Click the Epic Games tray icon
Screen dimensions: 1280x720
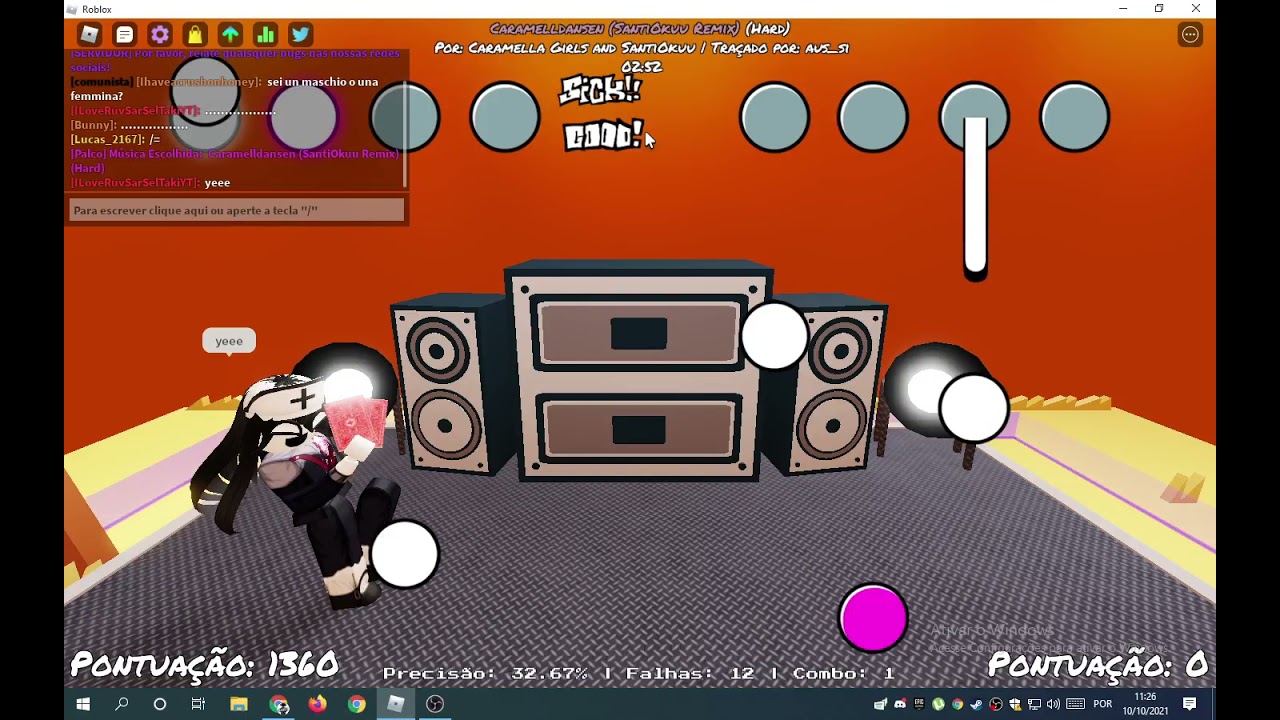click(919, 704)
